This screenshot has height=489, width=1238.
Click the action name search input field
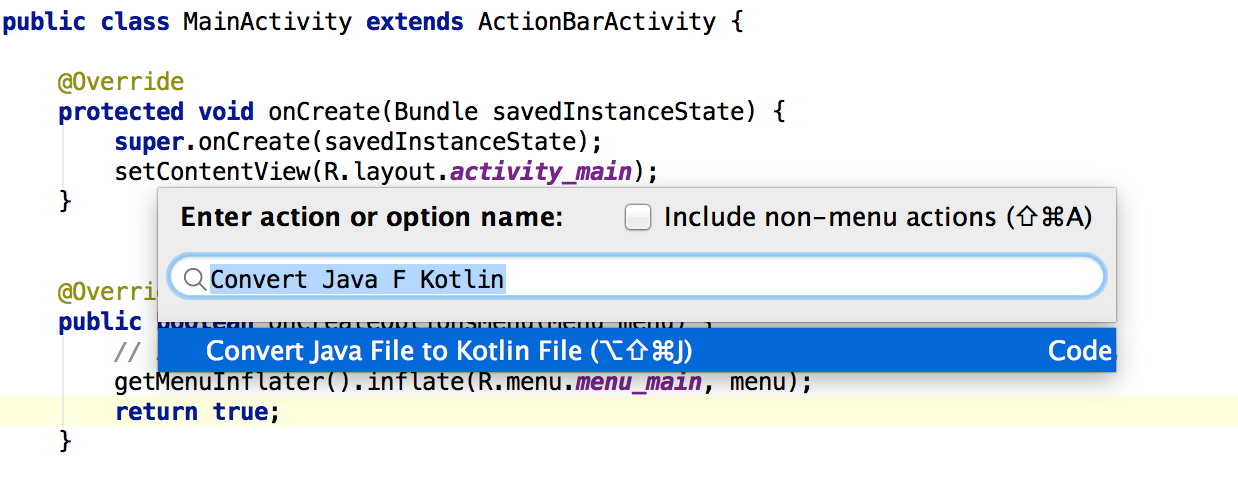point(637,278)
